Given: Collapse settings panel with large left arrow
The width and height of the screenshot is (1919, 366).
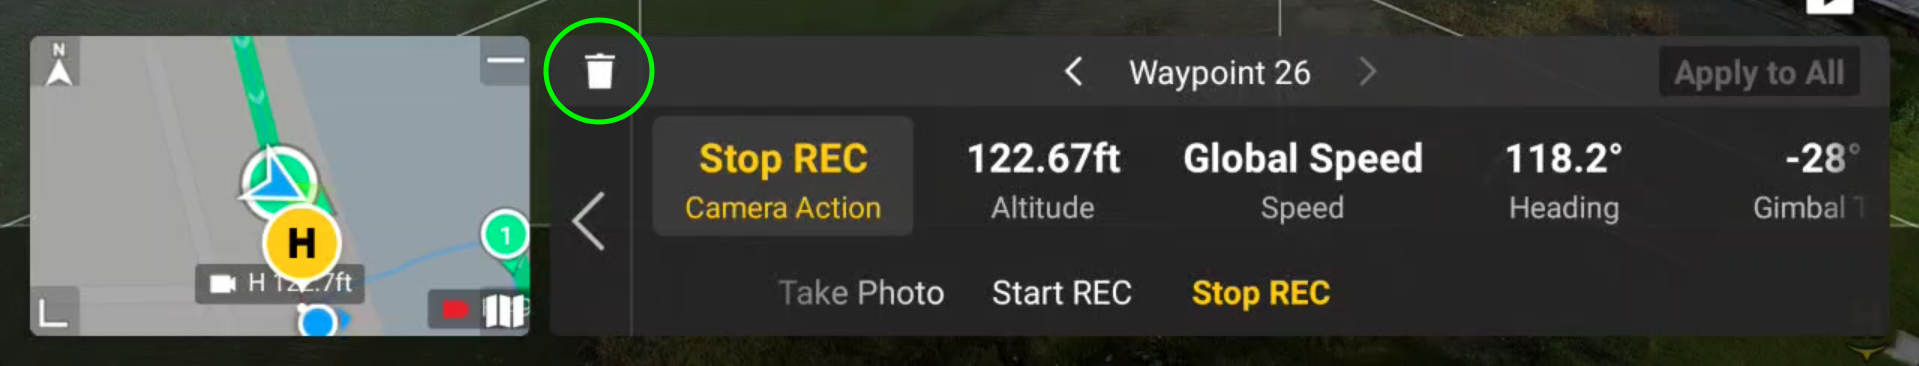Looking at the screenshot, I should pos(589,221).
